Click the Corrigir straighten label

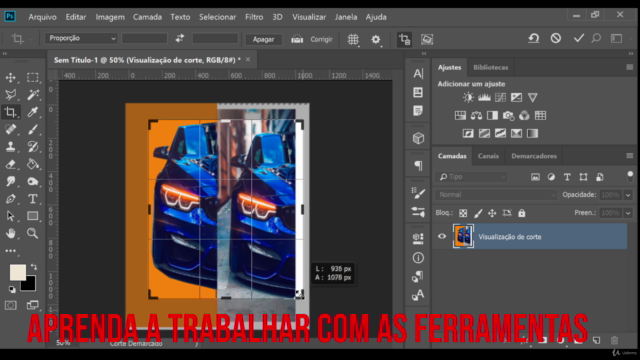pyautogui.click(x=321, y=39)
